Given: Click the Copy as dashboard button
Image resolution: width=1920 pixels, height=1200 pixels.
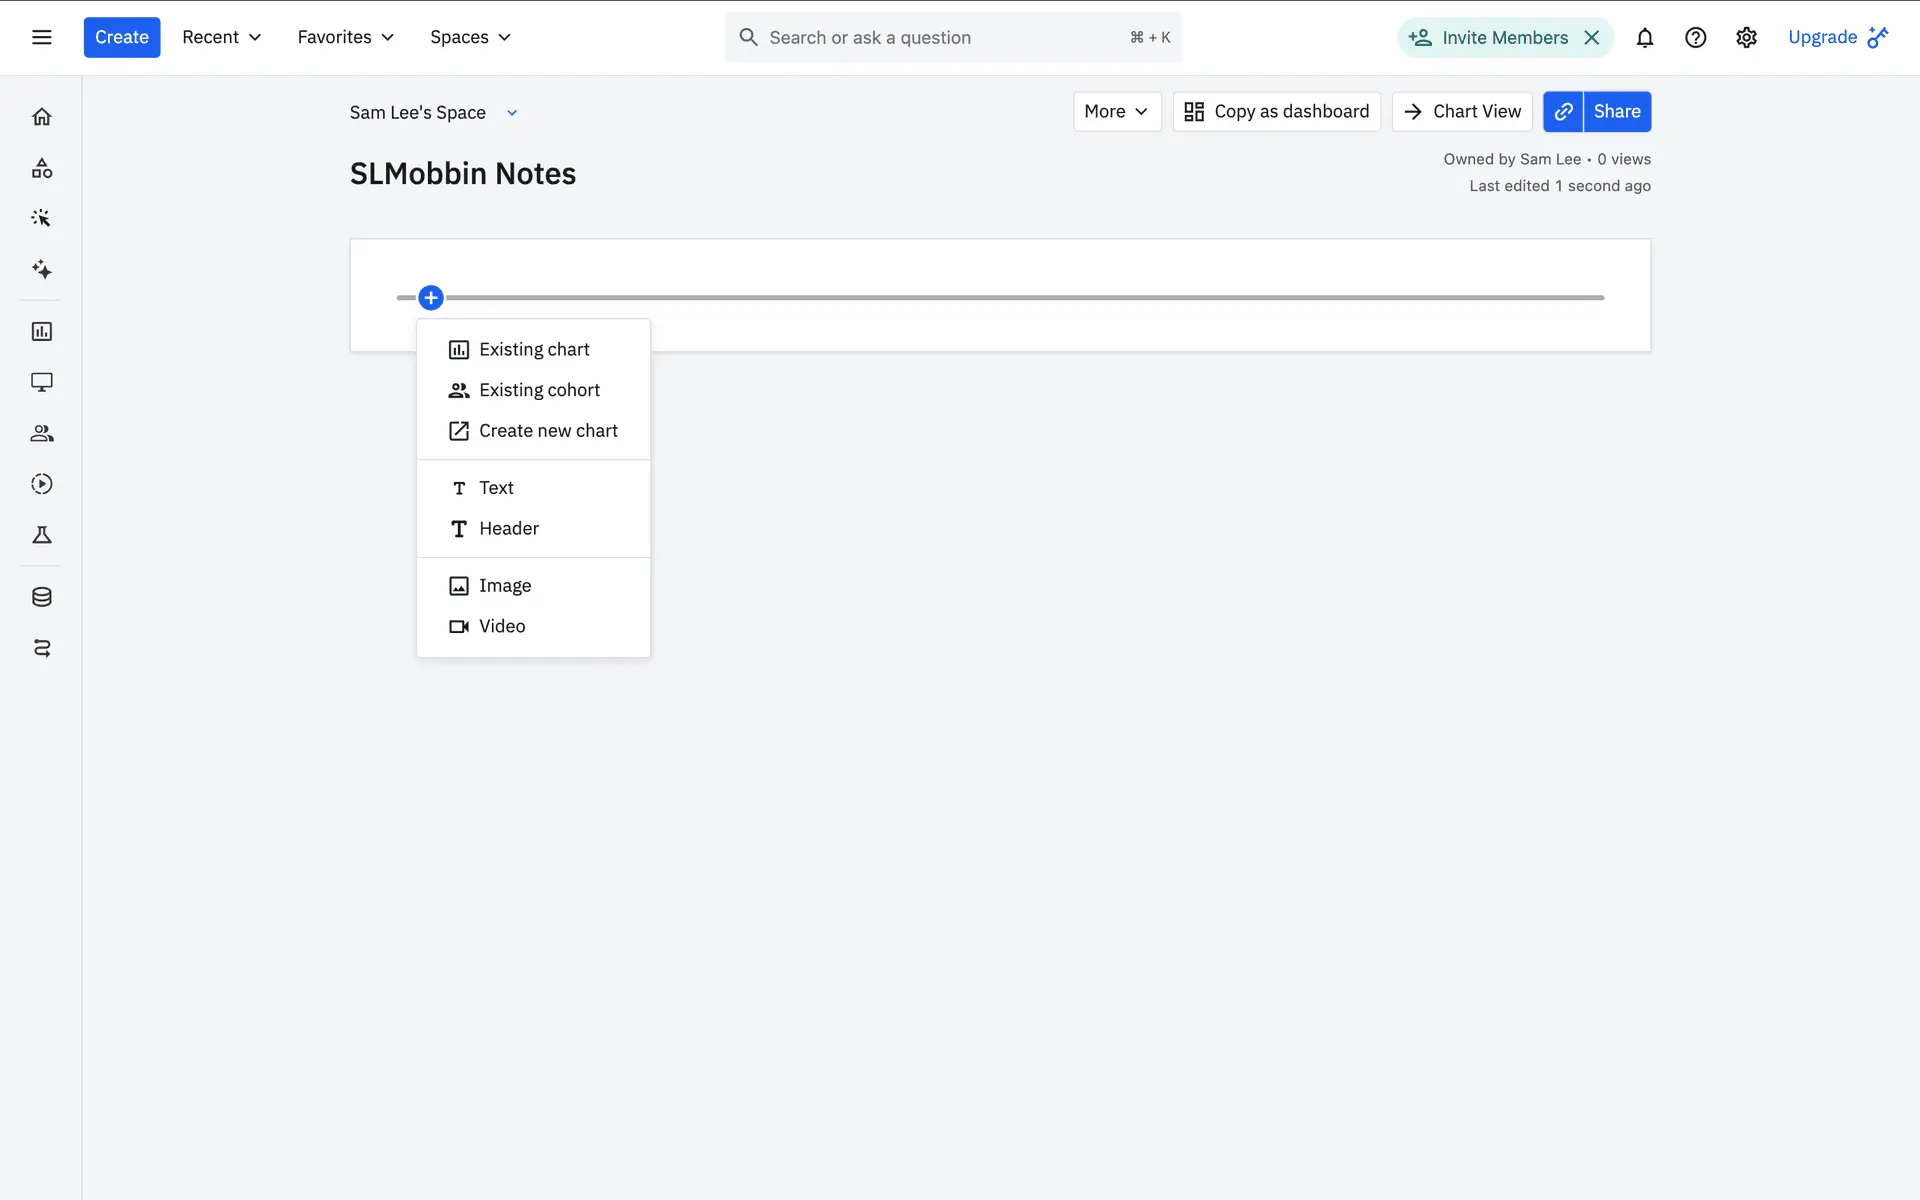Looking at the screenshot, I should 1276,111.
